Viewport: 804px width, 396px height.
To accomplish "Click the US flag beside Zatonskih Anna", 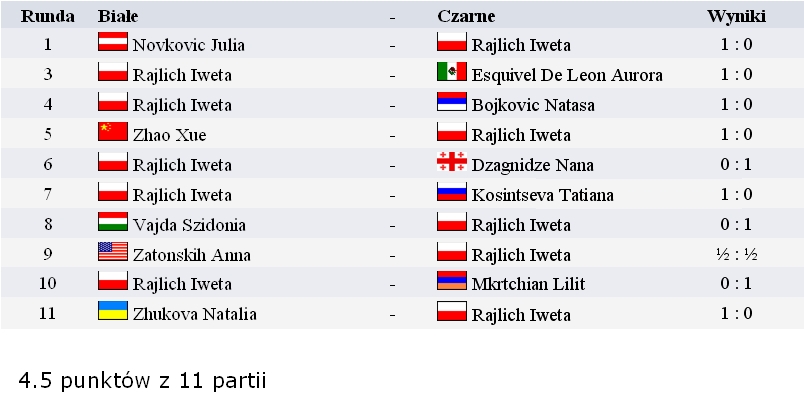I will pyautogui.click(x=112, y=251).
